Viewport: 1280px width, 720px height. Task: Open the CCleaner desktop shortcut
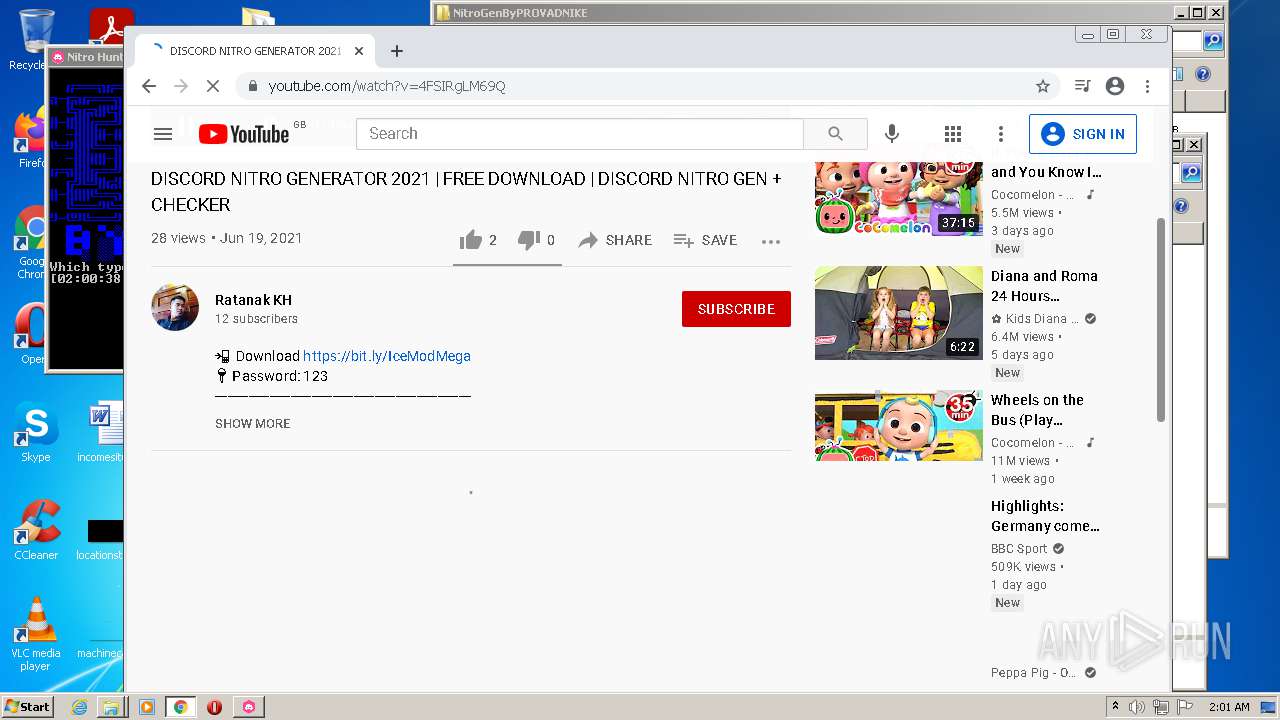36,530
